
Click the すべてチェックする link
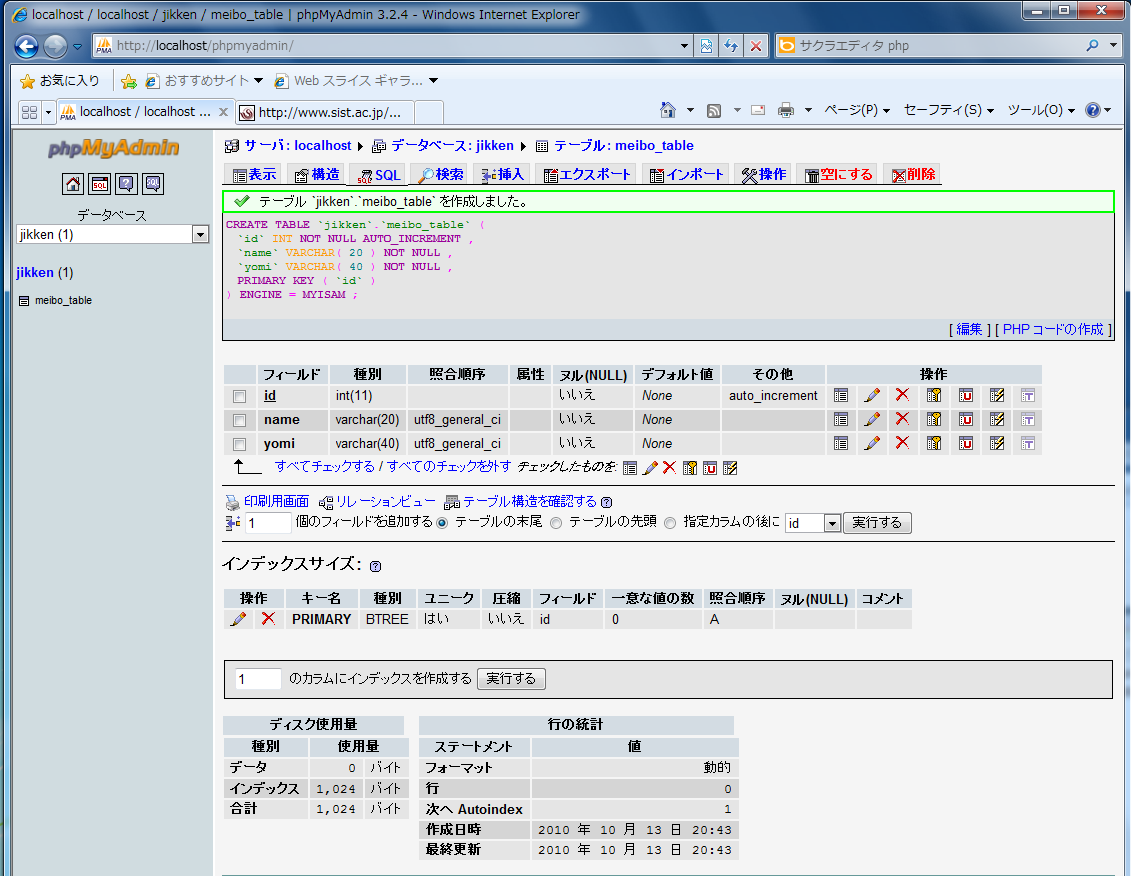[324, 466]
